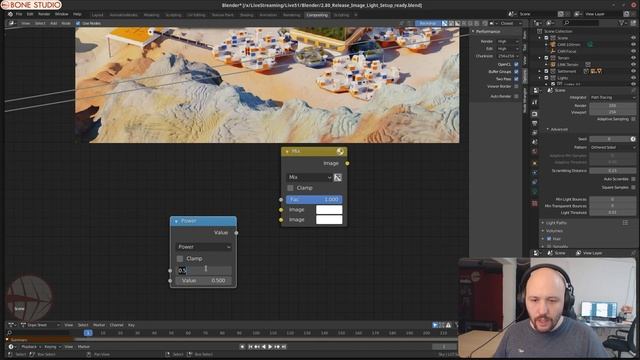This screenshot has width=640, height=360.
Task: Open second Image color swatch on Mix node
Action: (329, 220)
